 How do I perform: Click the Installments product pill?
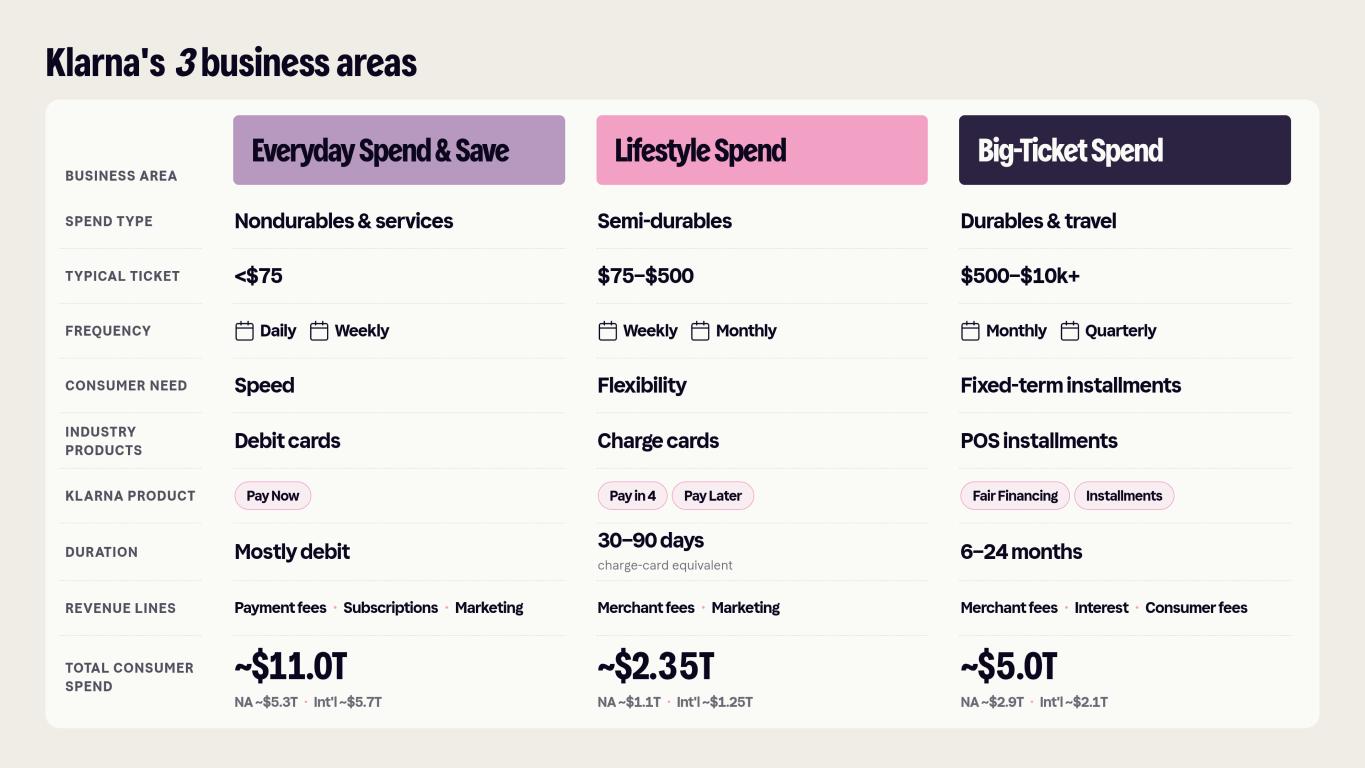(1124, 496)
